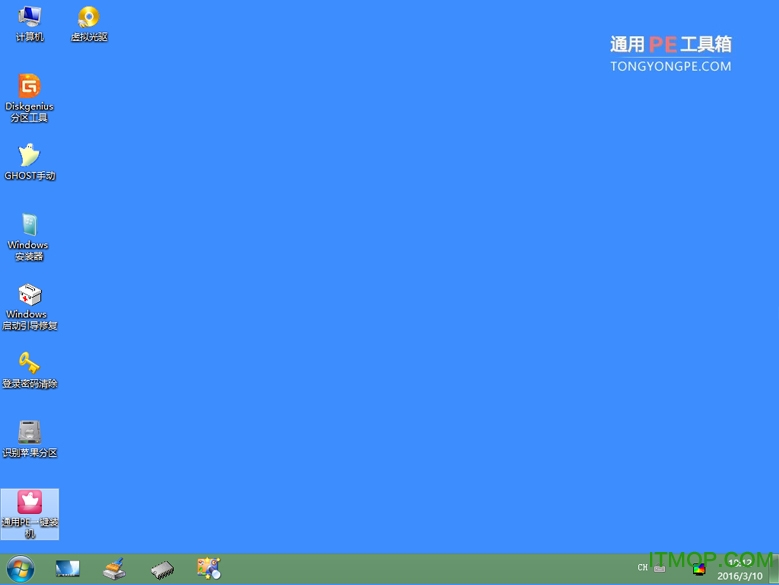Screen dimensions: 779x585
Task: Open the 计算机 (Computer) desktop icon
Action: (29, 23)
